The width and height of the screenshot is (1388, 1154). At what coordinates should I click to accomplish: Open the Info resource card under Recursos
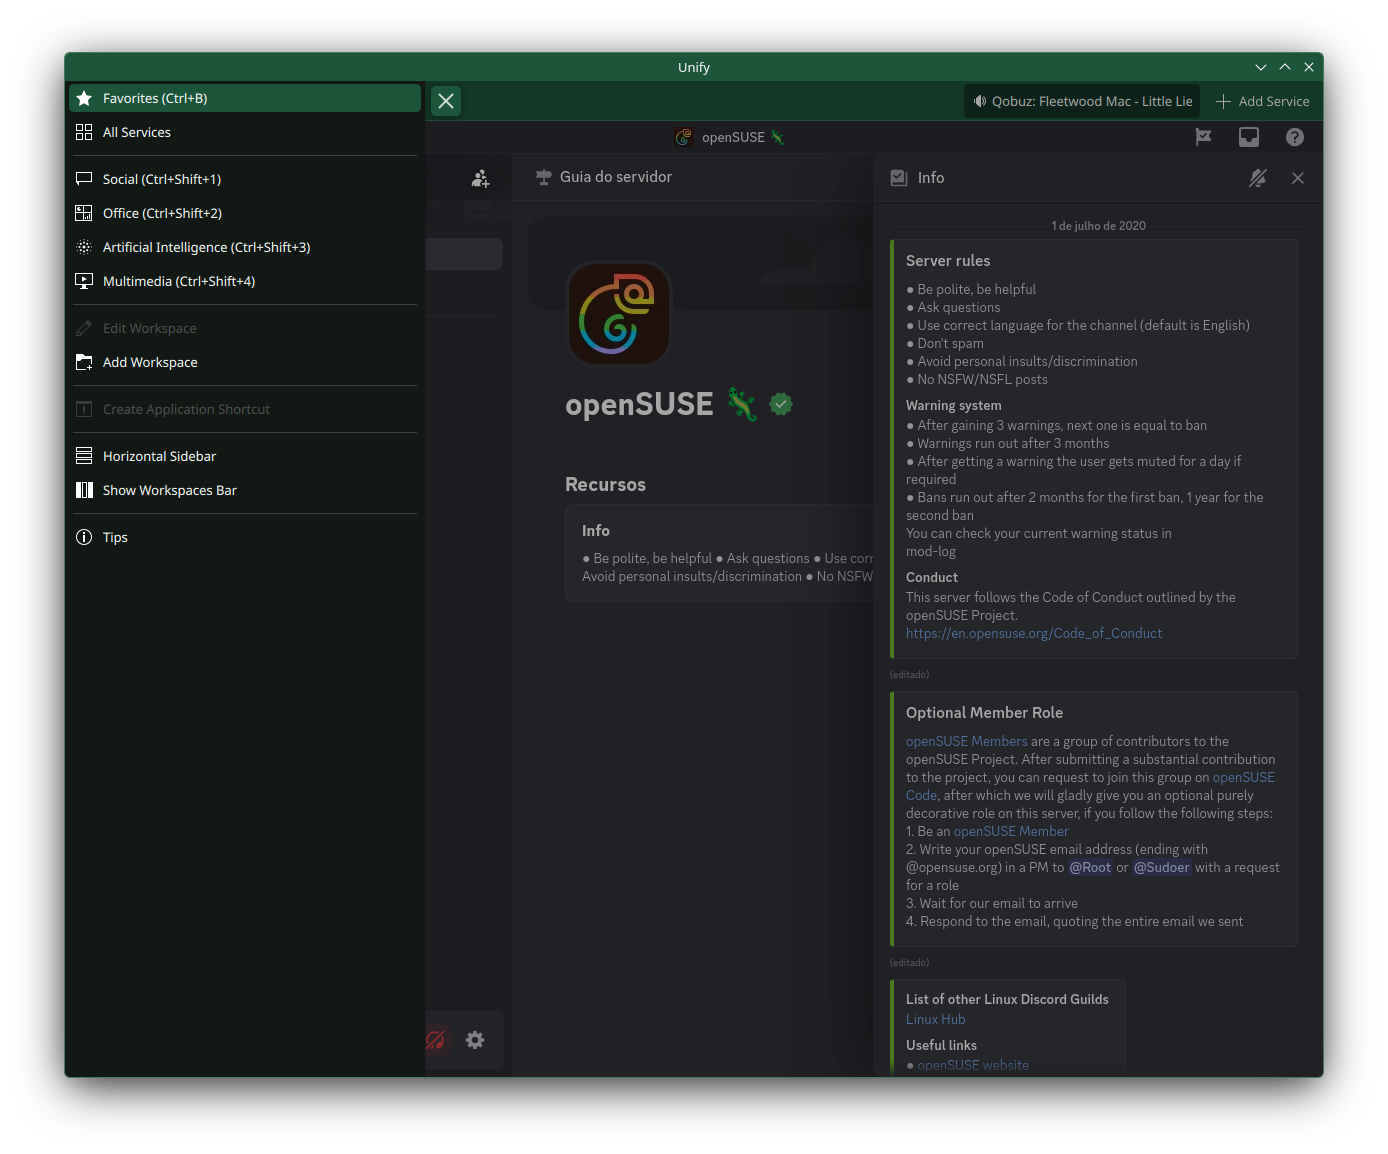pos(720,552)
